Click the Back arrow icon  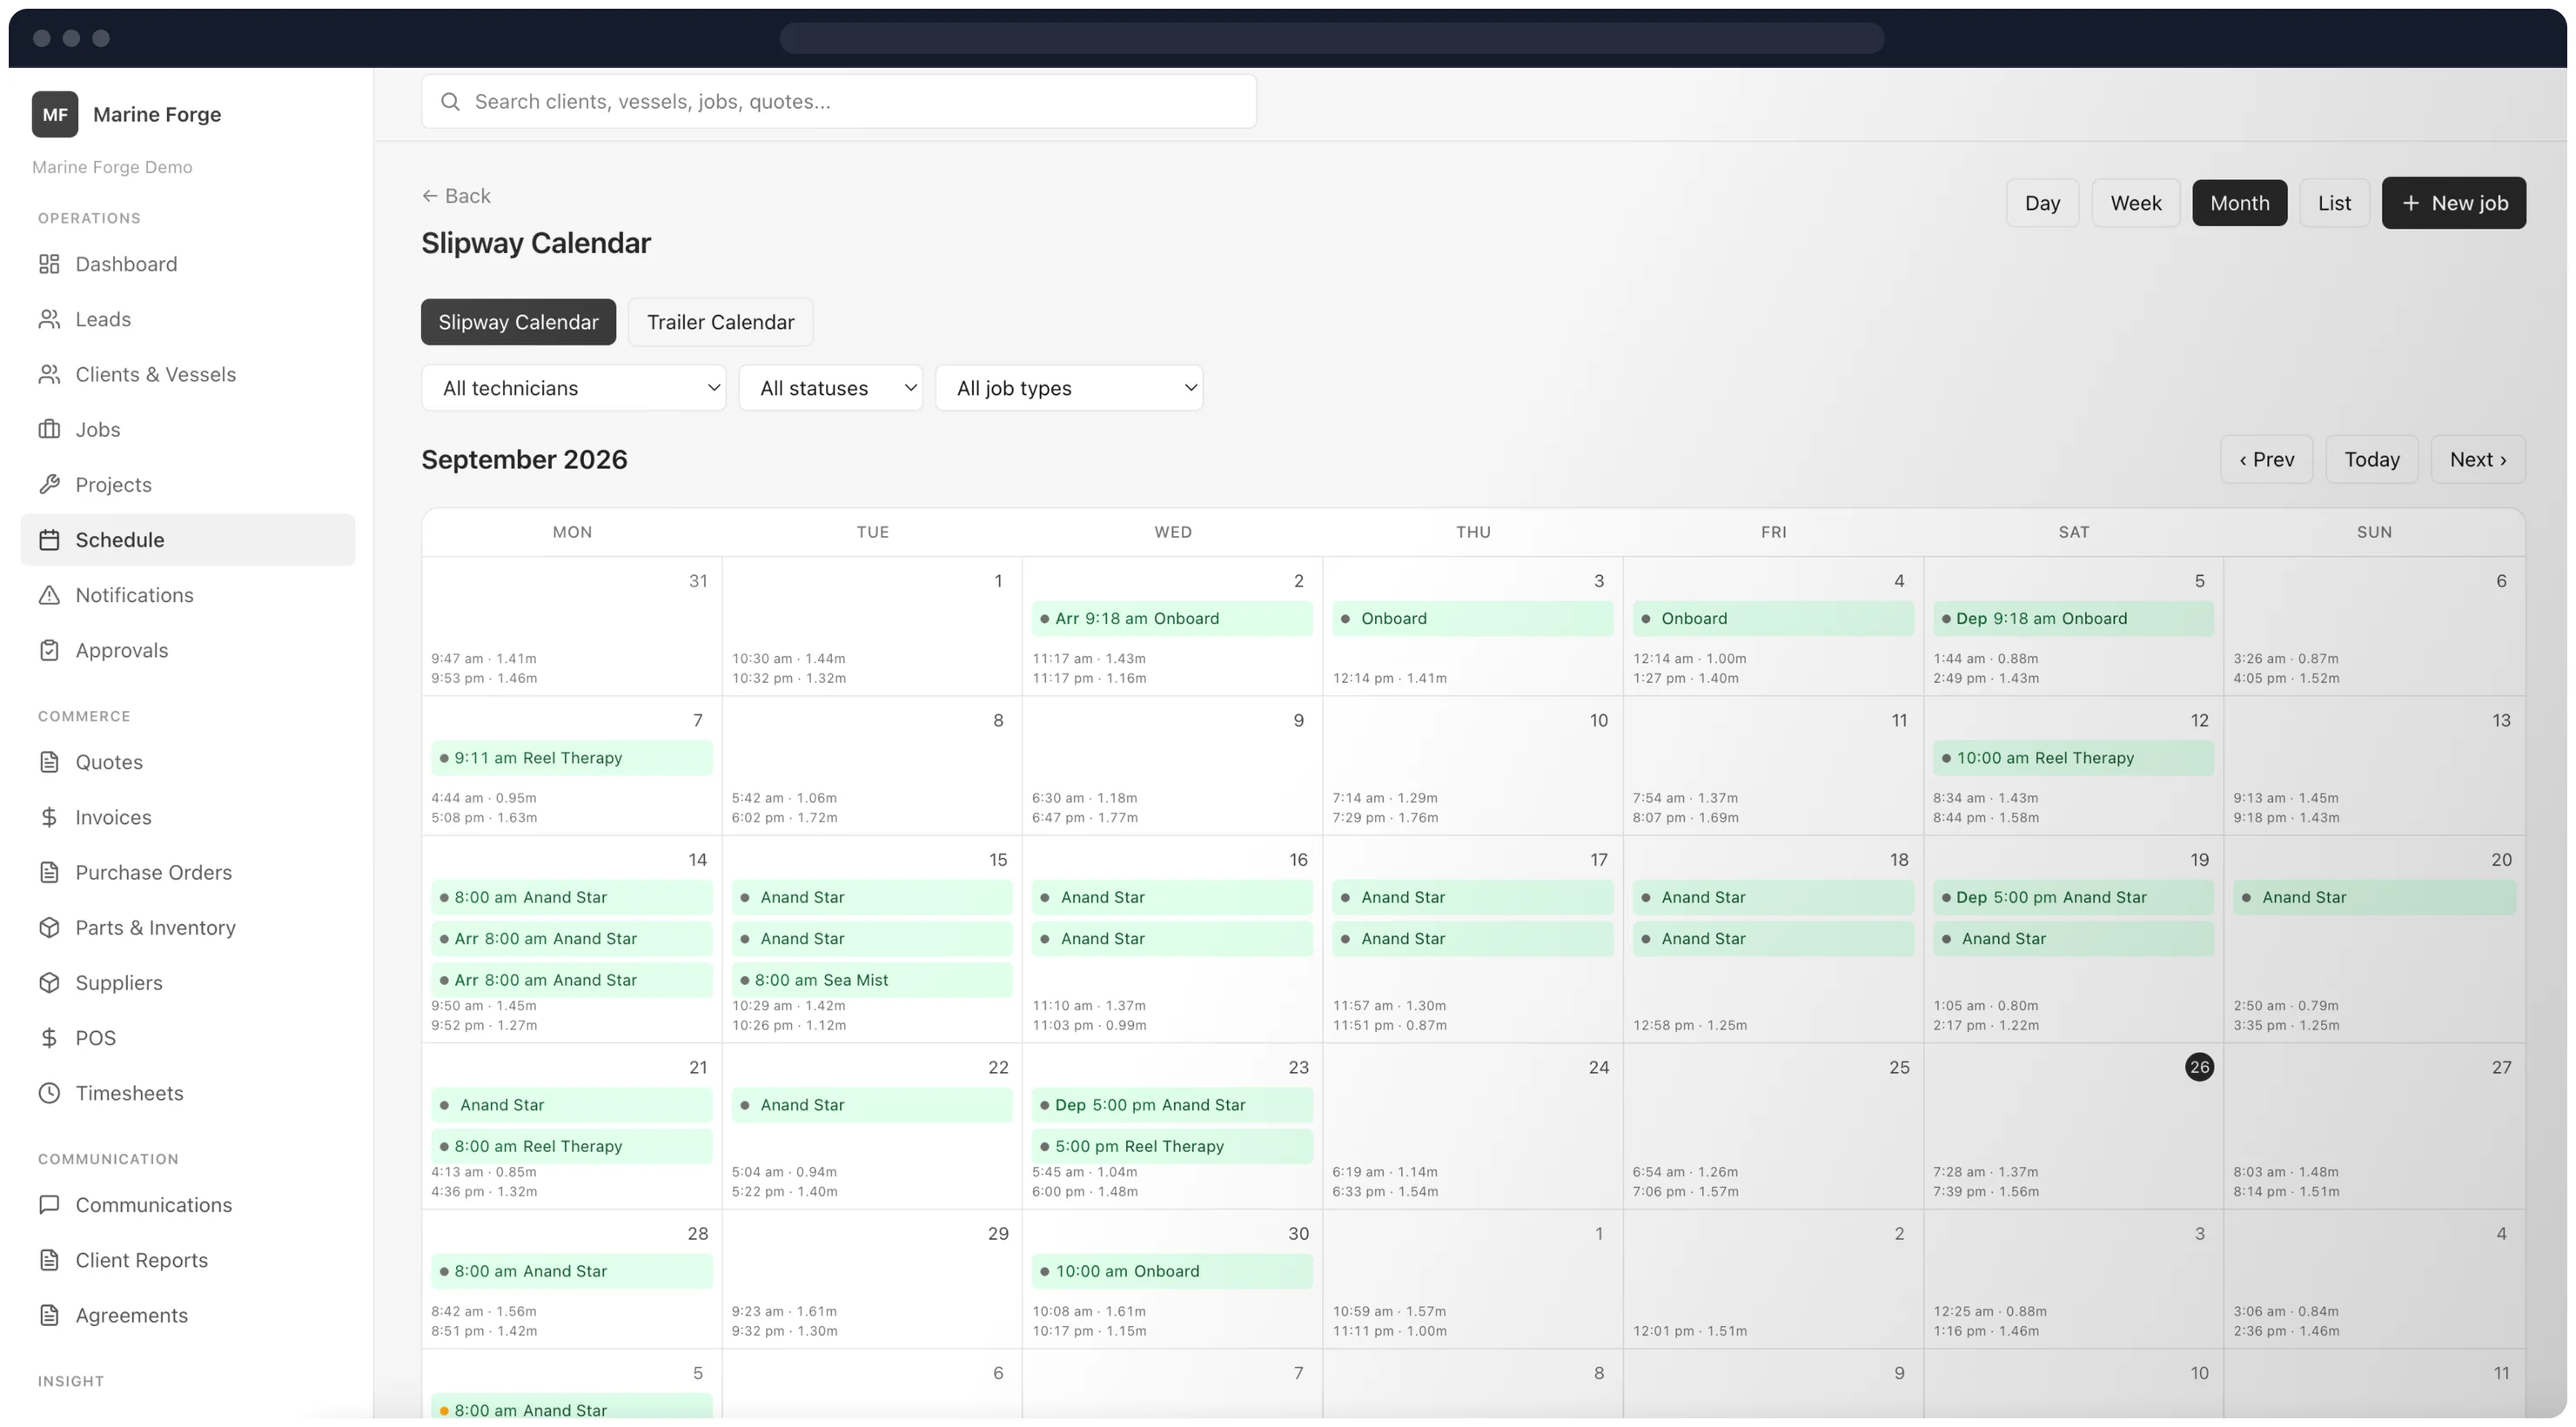pyautogui.click(x=430, y=196)
